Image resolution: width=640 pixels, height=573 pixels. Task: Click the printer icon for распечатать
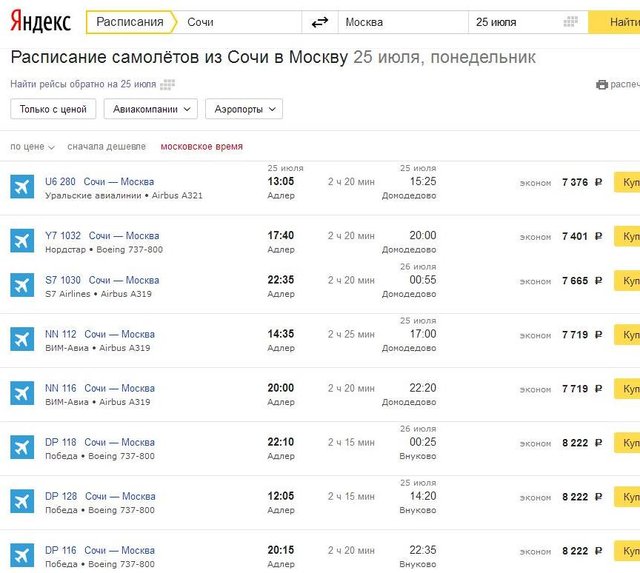pos(601,85)
